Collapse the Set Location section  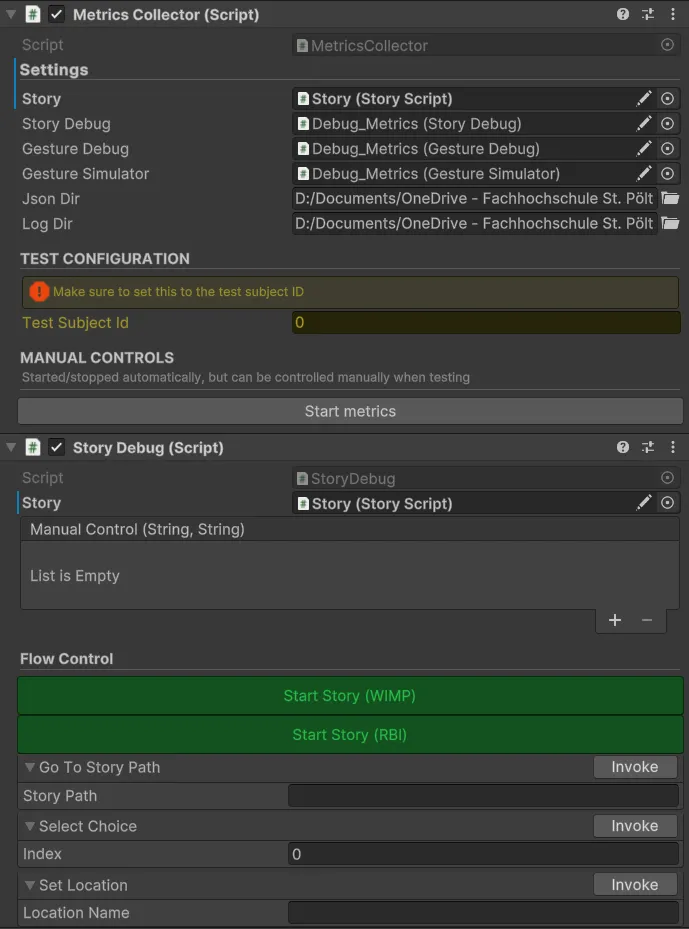tap(30, 885)
